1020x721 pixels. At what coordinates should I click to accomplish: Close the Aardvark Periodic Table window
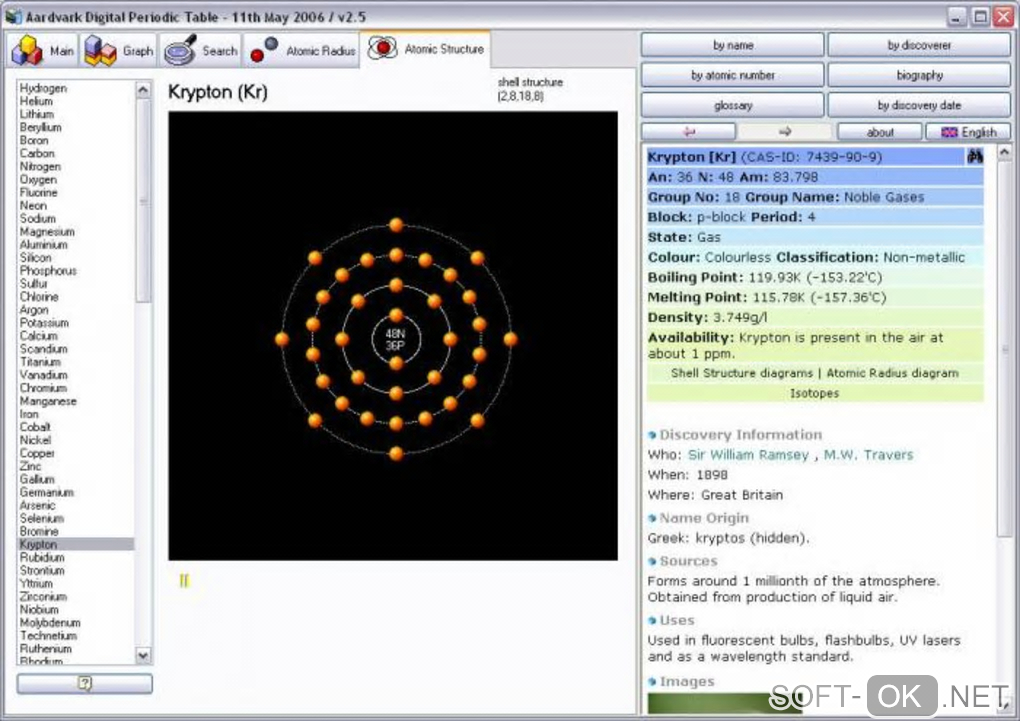pos(1002,16)
